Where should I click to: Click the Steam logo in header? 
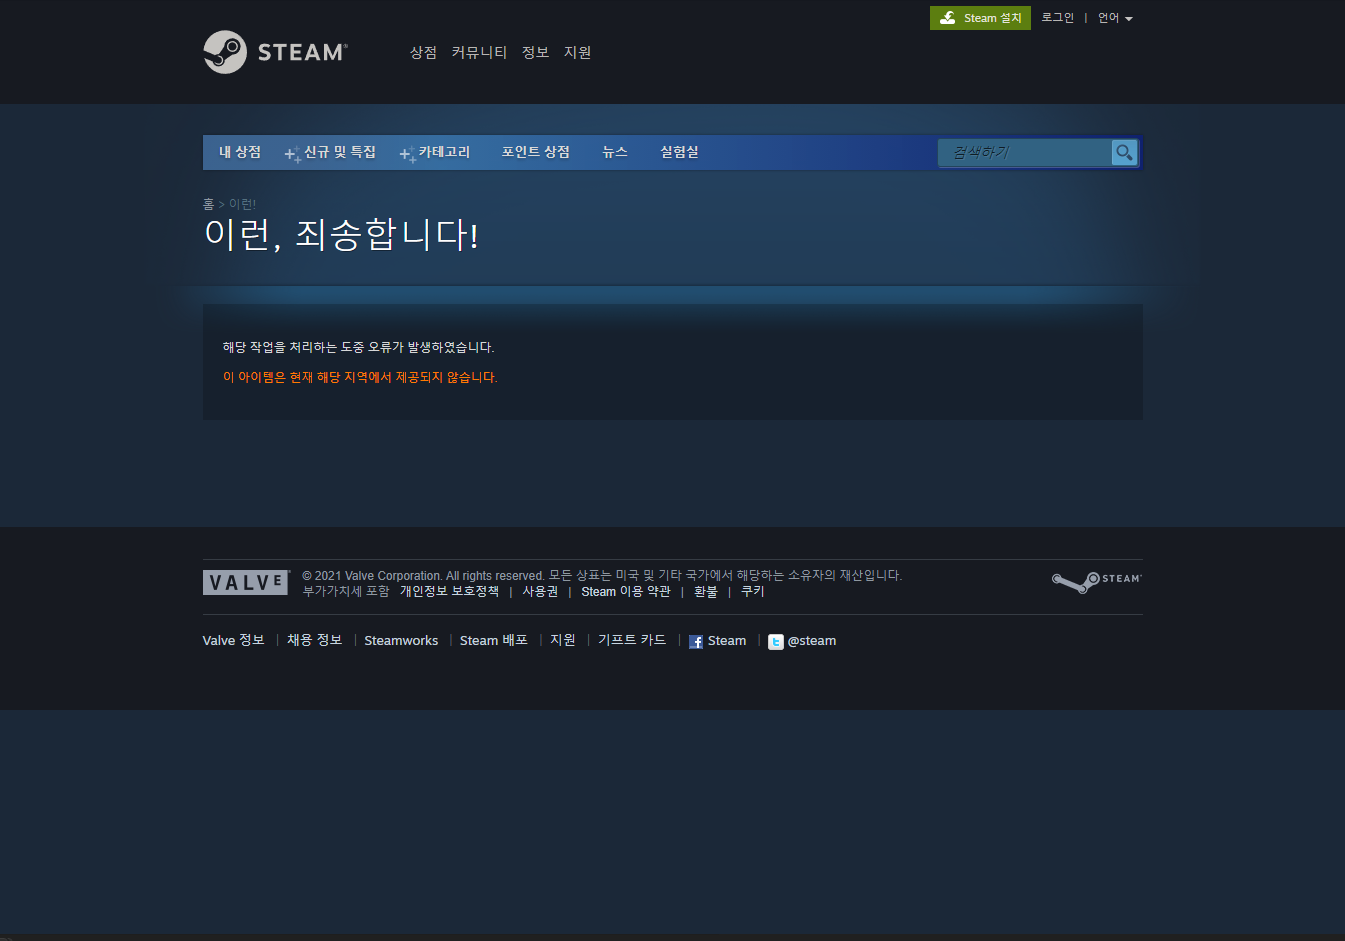275,52
